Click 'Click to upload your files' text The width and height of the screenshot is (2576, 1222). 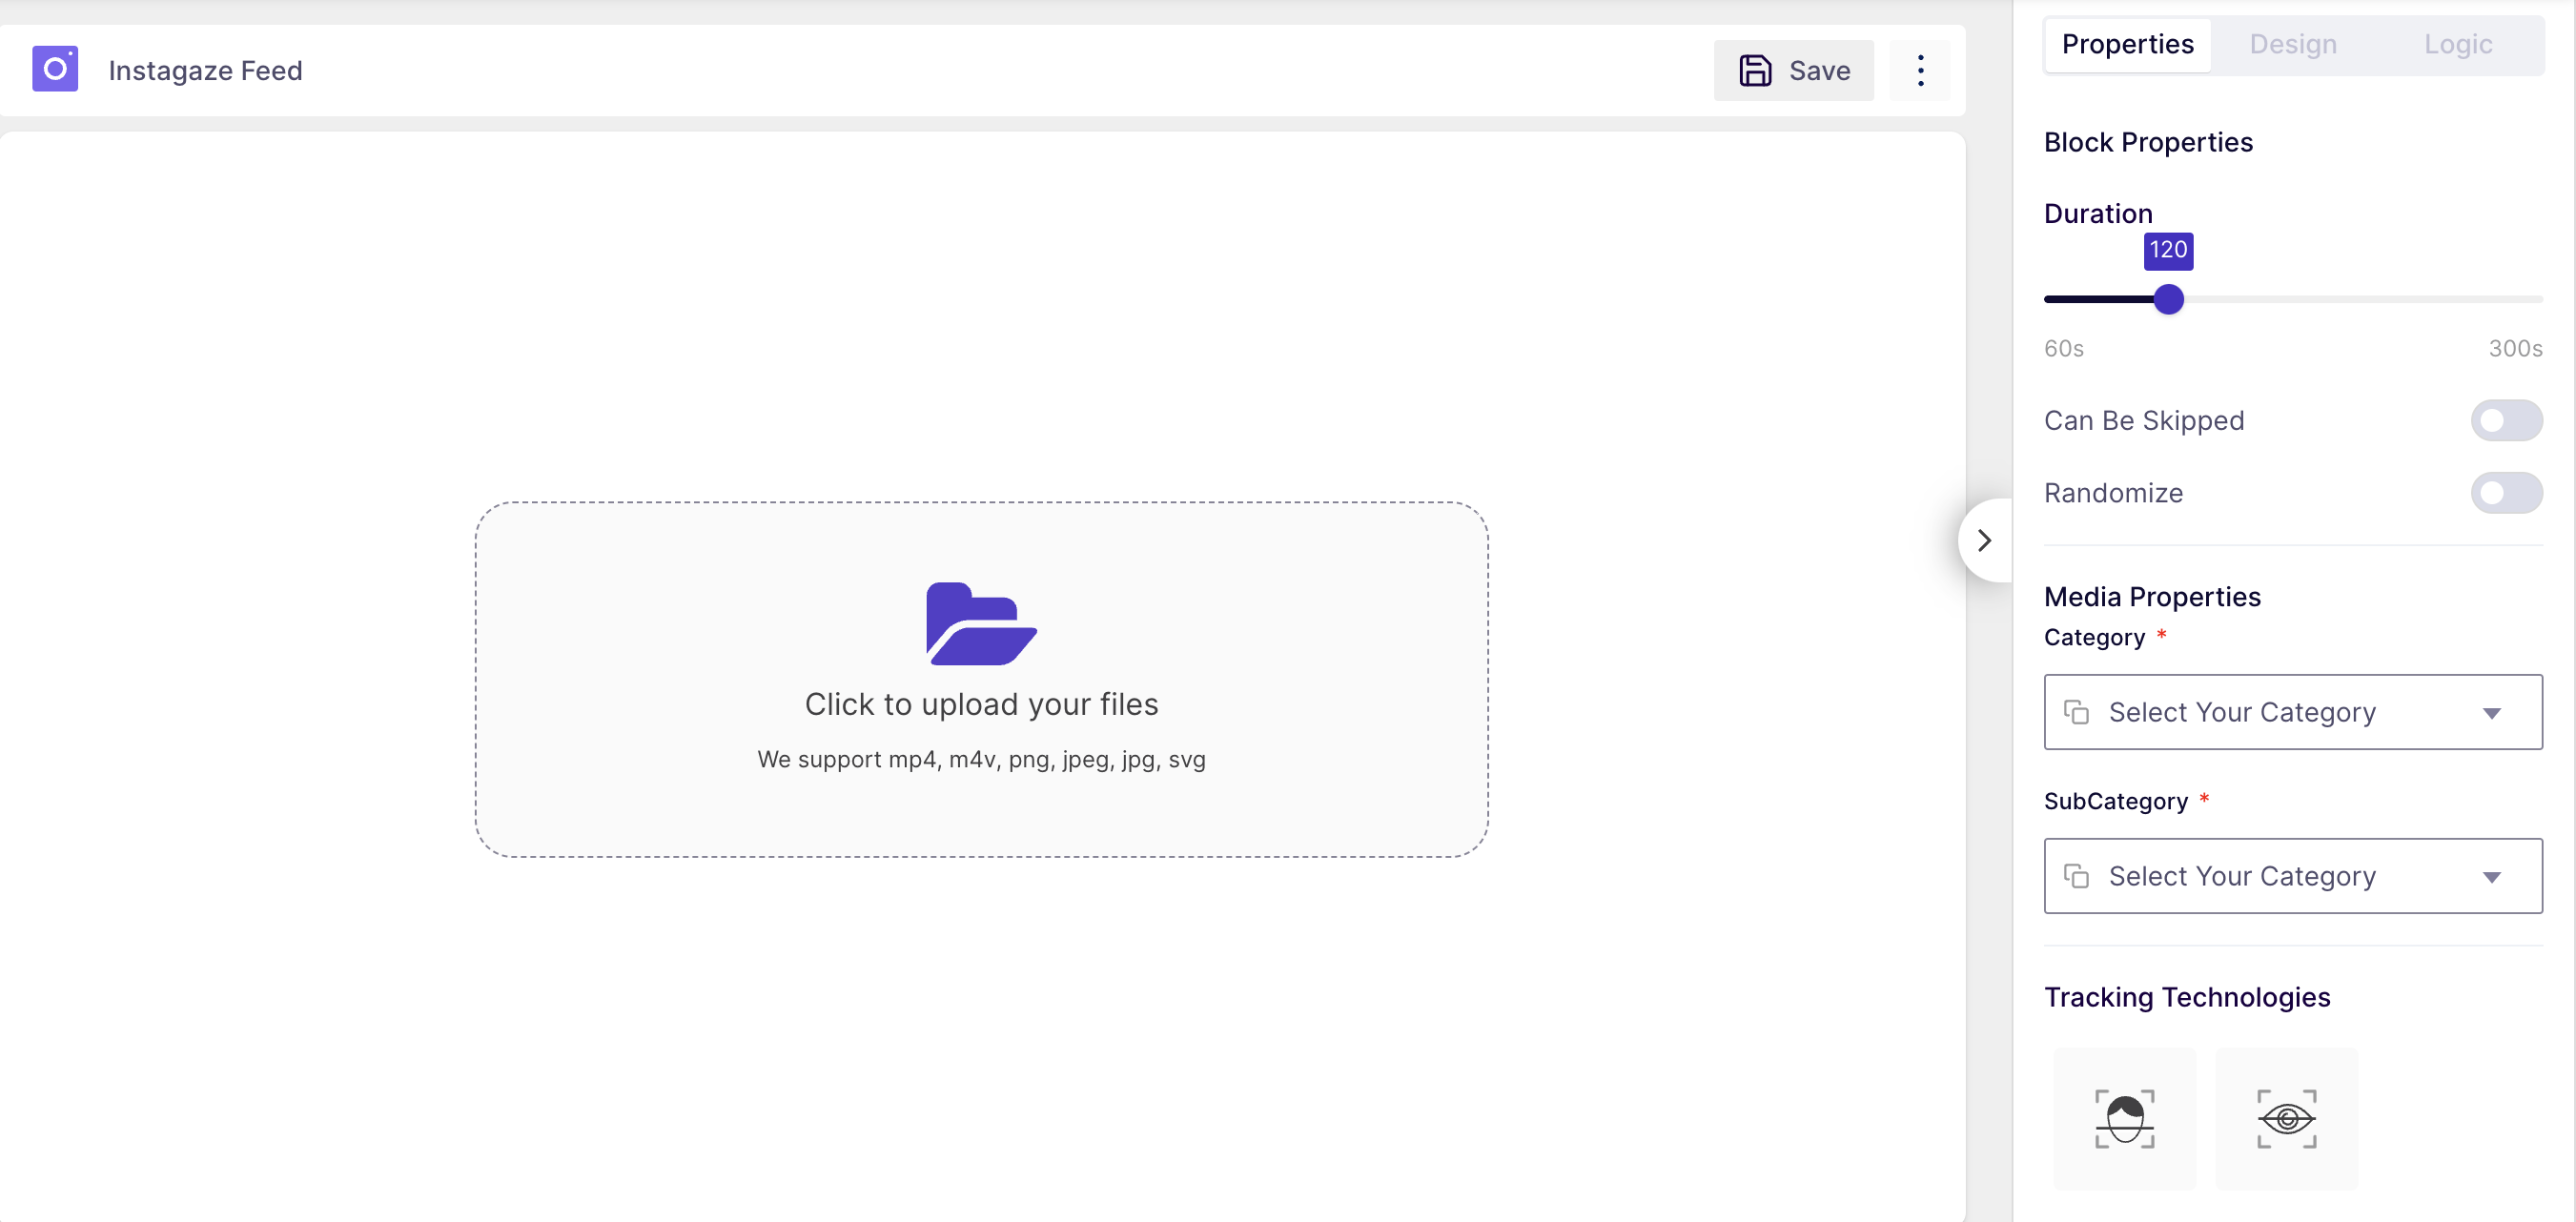[980, 704]
